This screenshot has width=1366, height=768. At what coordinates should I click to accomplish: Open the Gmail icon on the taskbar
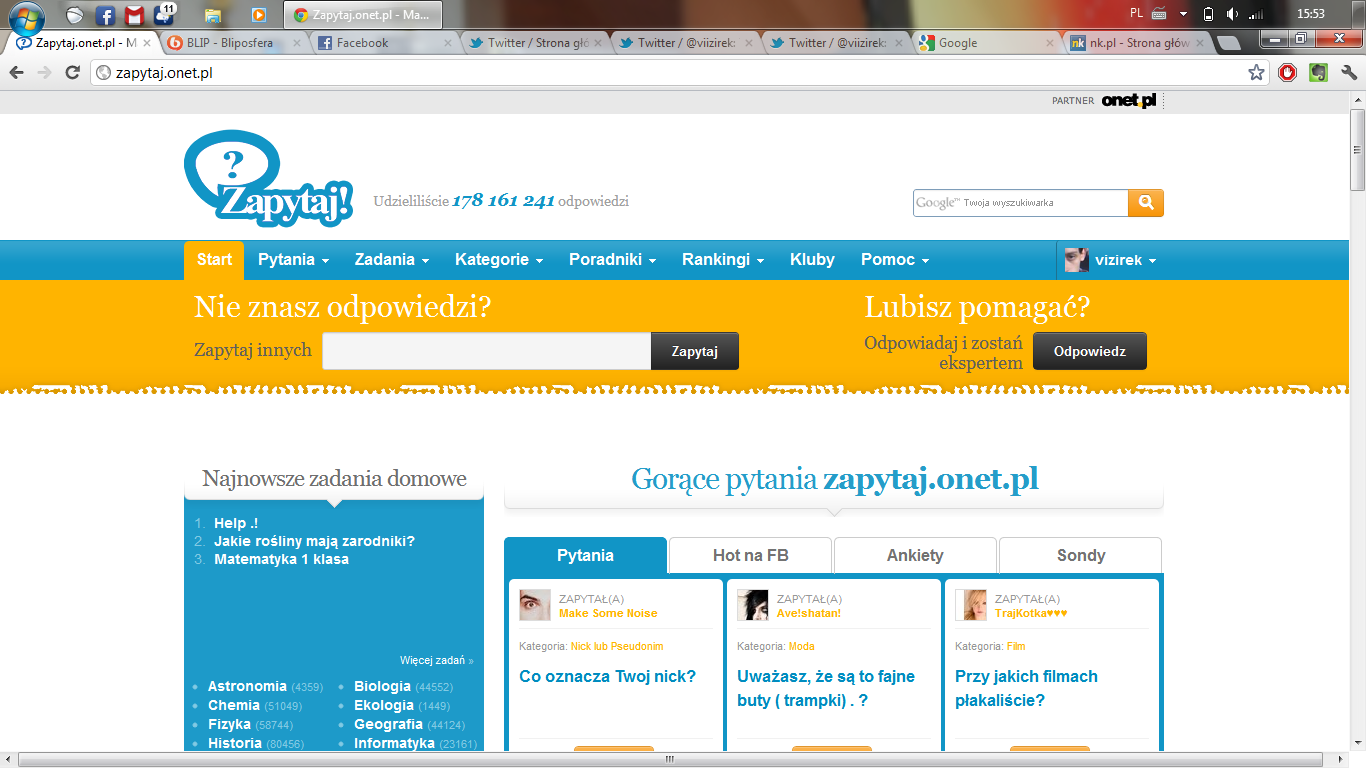134,15
